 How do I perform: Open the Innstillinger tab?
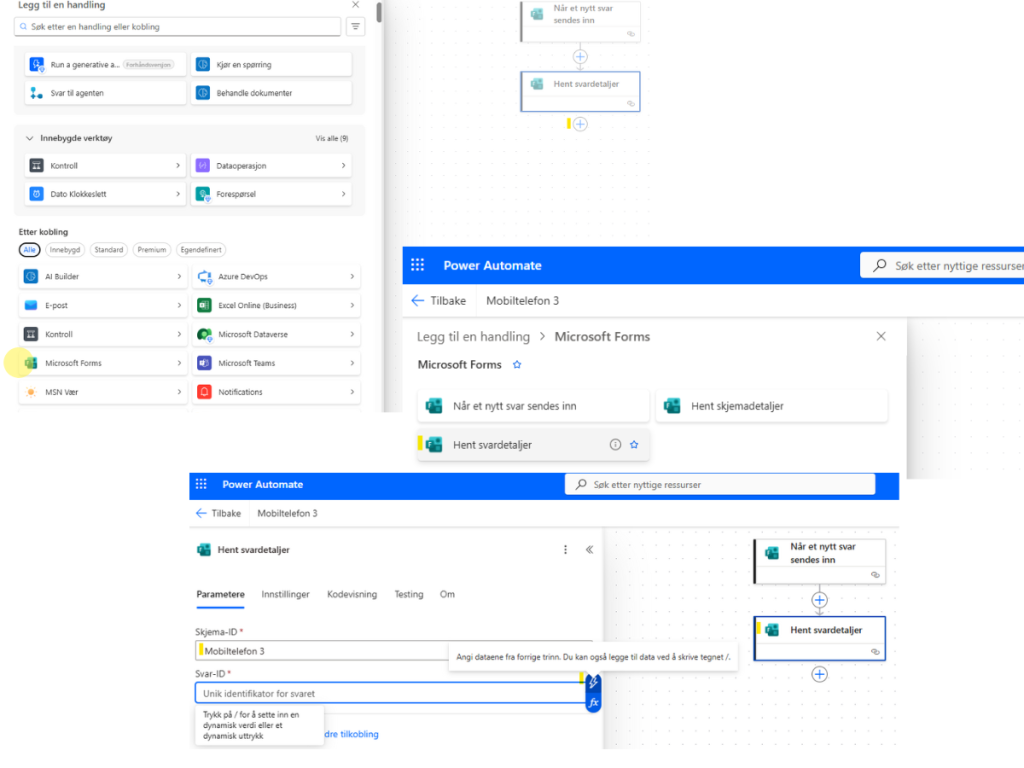(x=285, y=594)
